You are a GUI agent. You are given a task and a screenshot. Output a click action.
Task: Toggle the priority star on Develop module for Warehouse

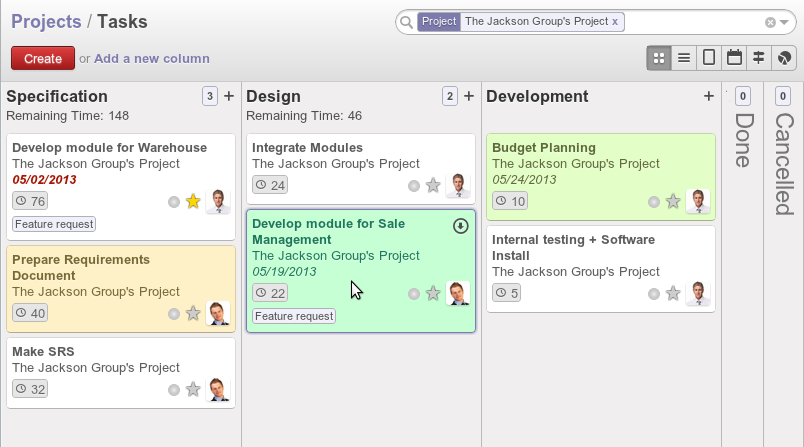tap(193, 202)
